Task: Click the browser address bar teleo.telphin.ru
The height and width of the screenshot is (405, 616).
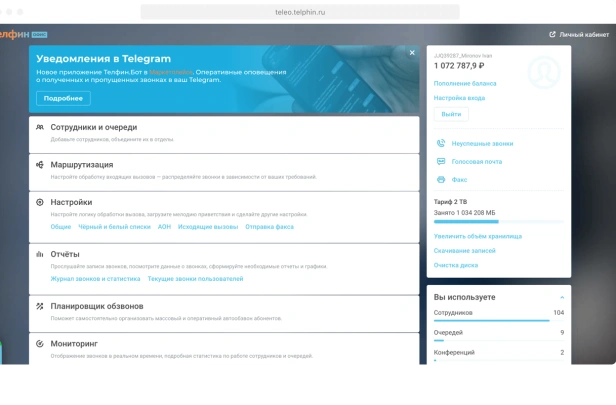Action: pos(300,12)
